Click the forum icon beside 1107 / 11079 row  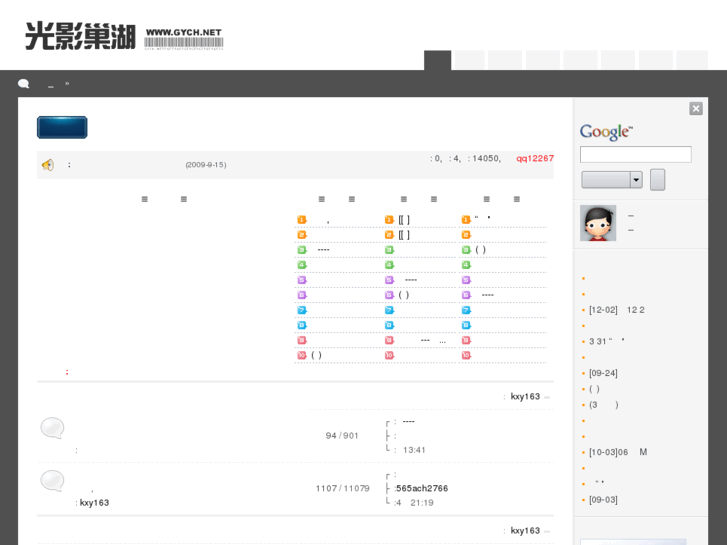[53, 481]
